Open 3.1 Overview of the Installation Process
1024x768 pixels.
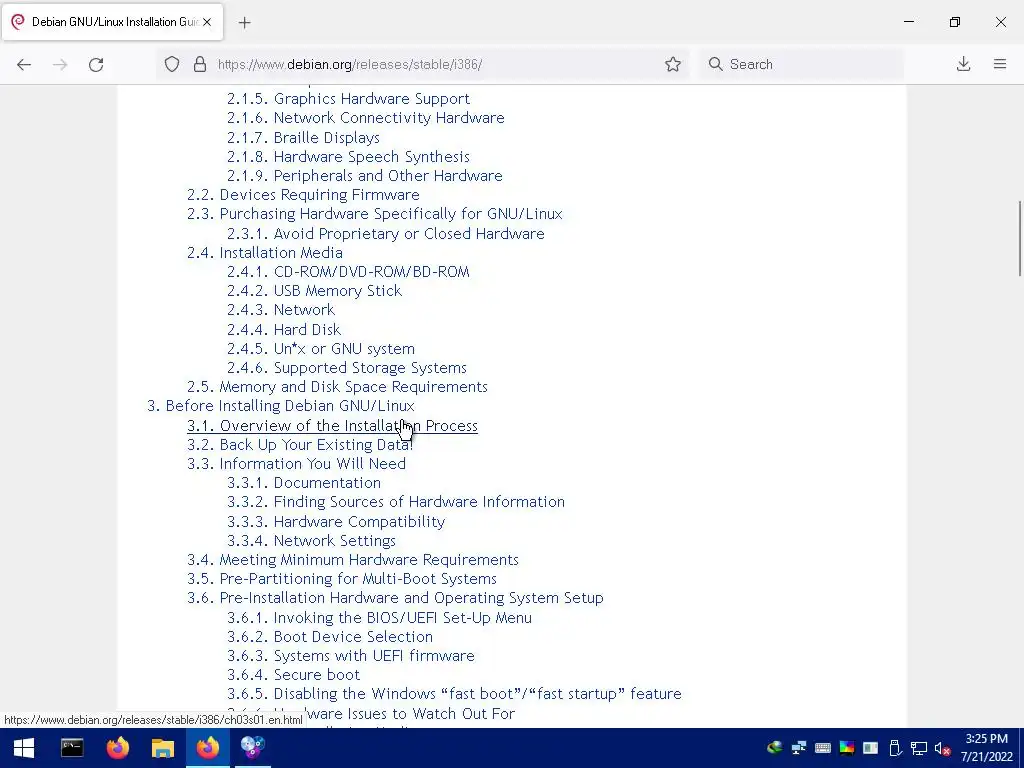pos(332,426)
